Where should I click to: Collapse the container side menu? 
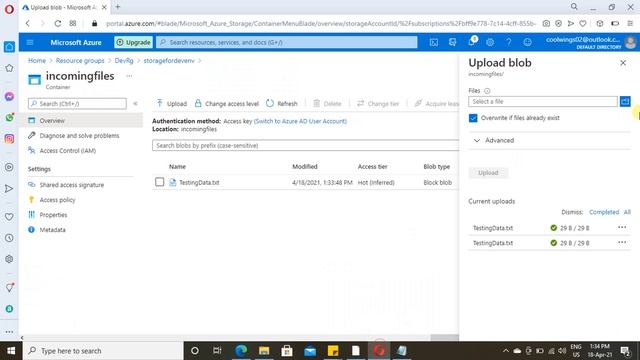[135, 104]
